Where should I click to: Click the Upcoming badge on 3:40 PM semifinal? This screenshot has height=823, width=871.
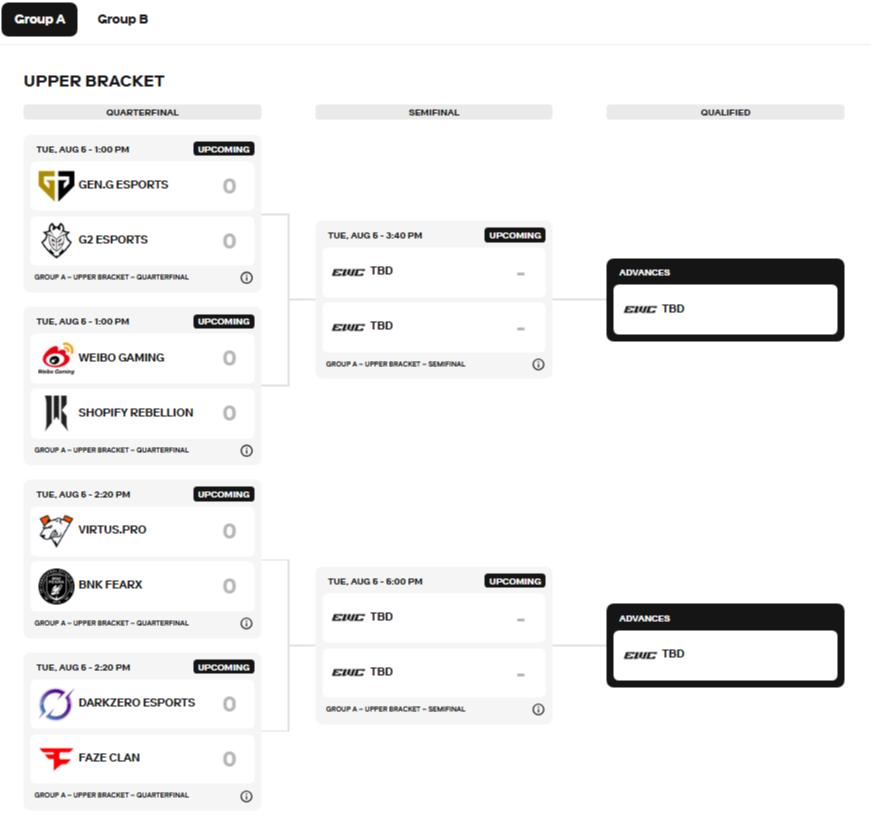tap(515, 236)
